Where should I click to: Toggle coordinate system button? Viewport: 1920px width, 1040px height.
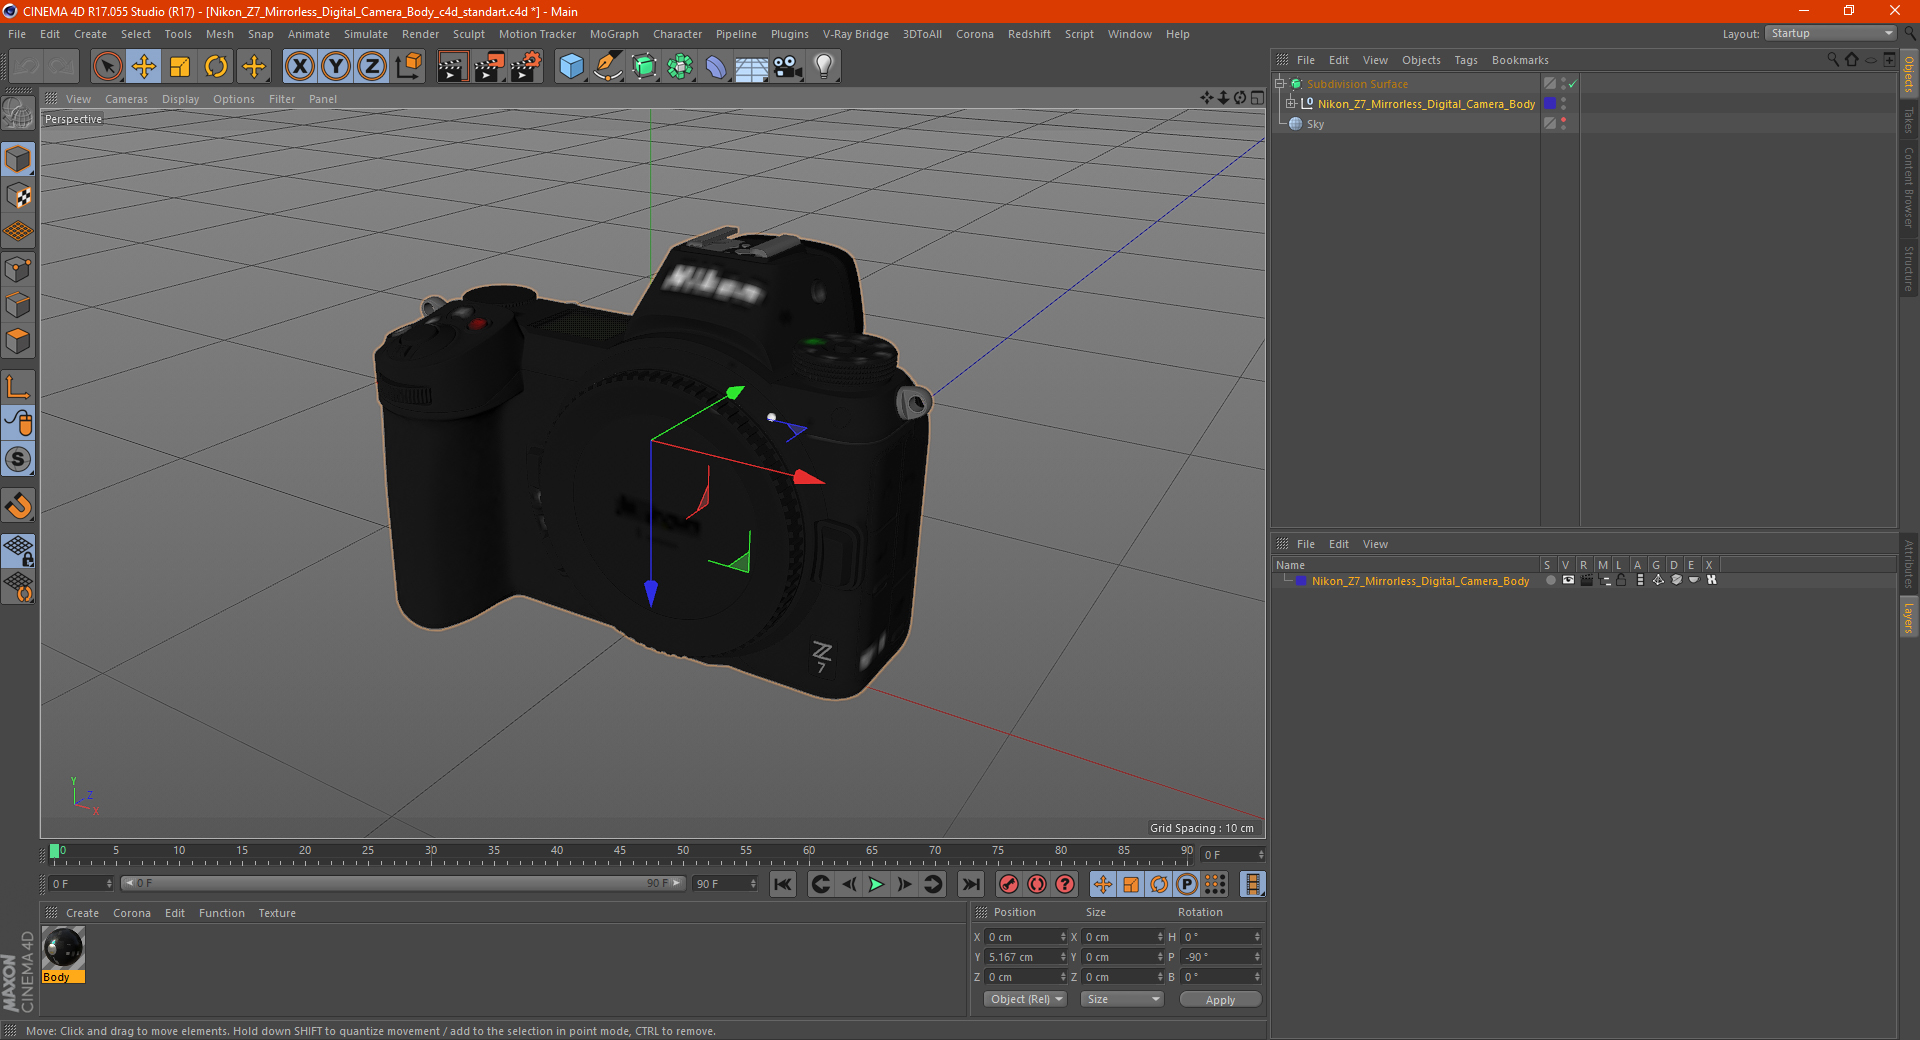click(409, 67)
